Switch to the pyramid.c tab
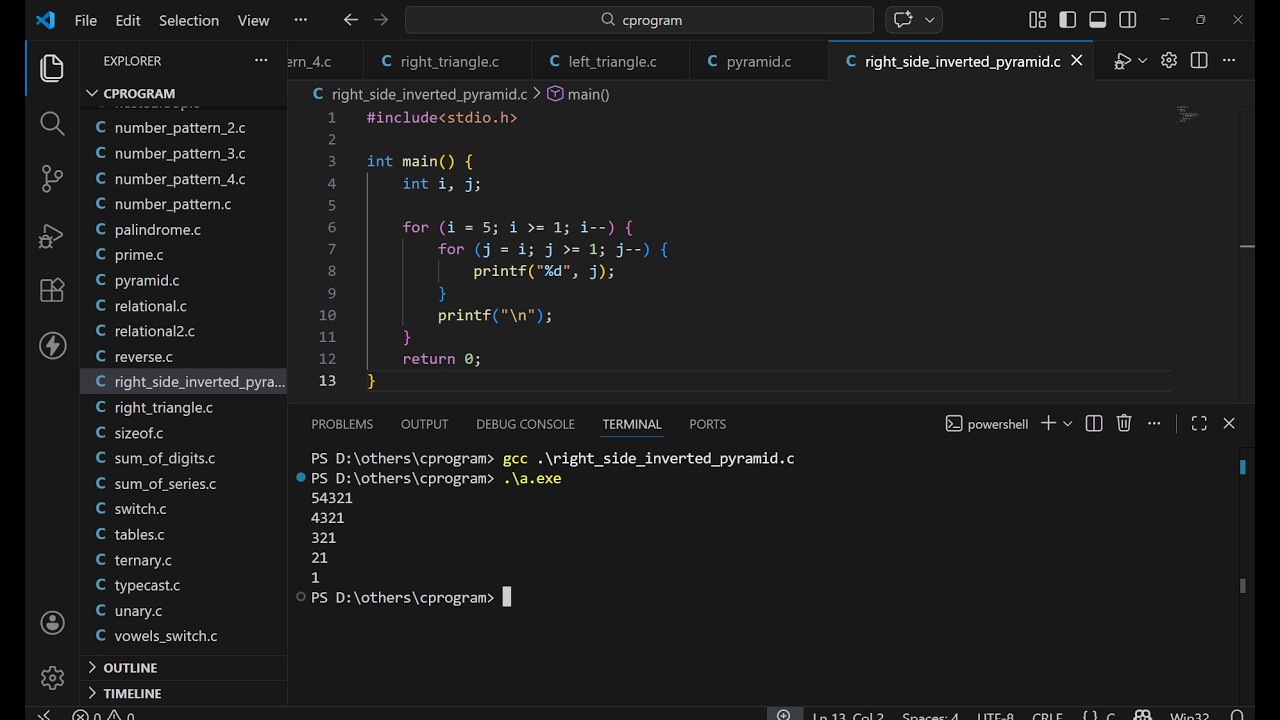This screenshot has width=1280, height=720. (758, 61)
